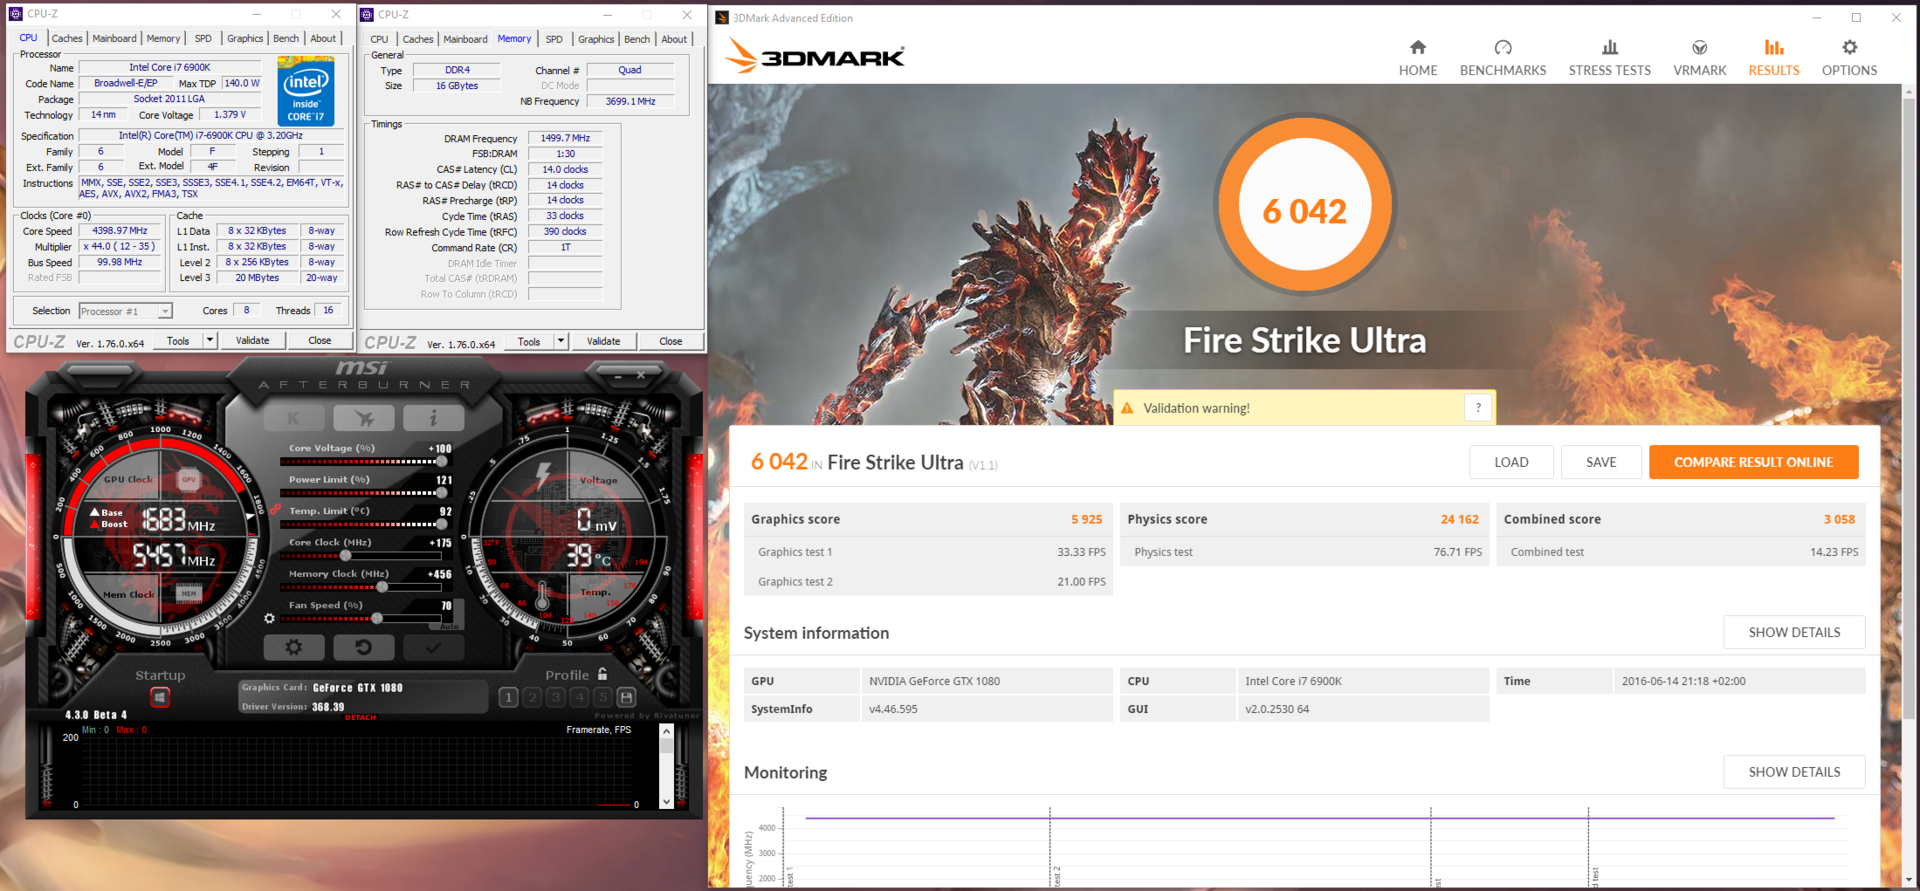This screenshot has height=891, width=1920.
Task: Click the GPU chip icon on clock gauge
Action: (x=189, y=479)
